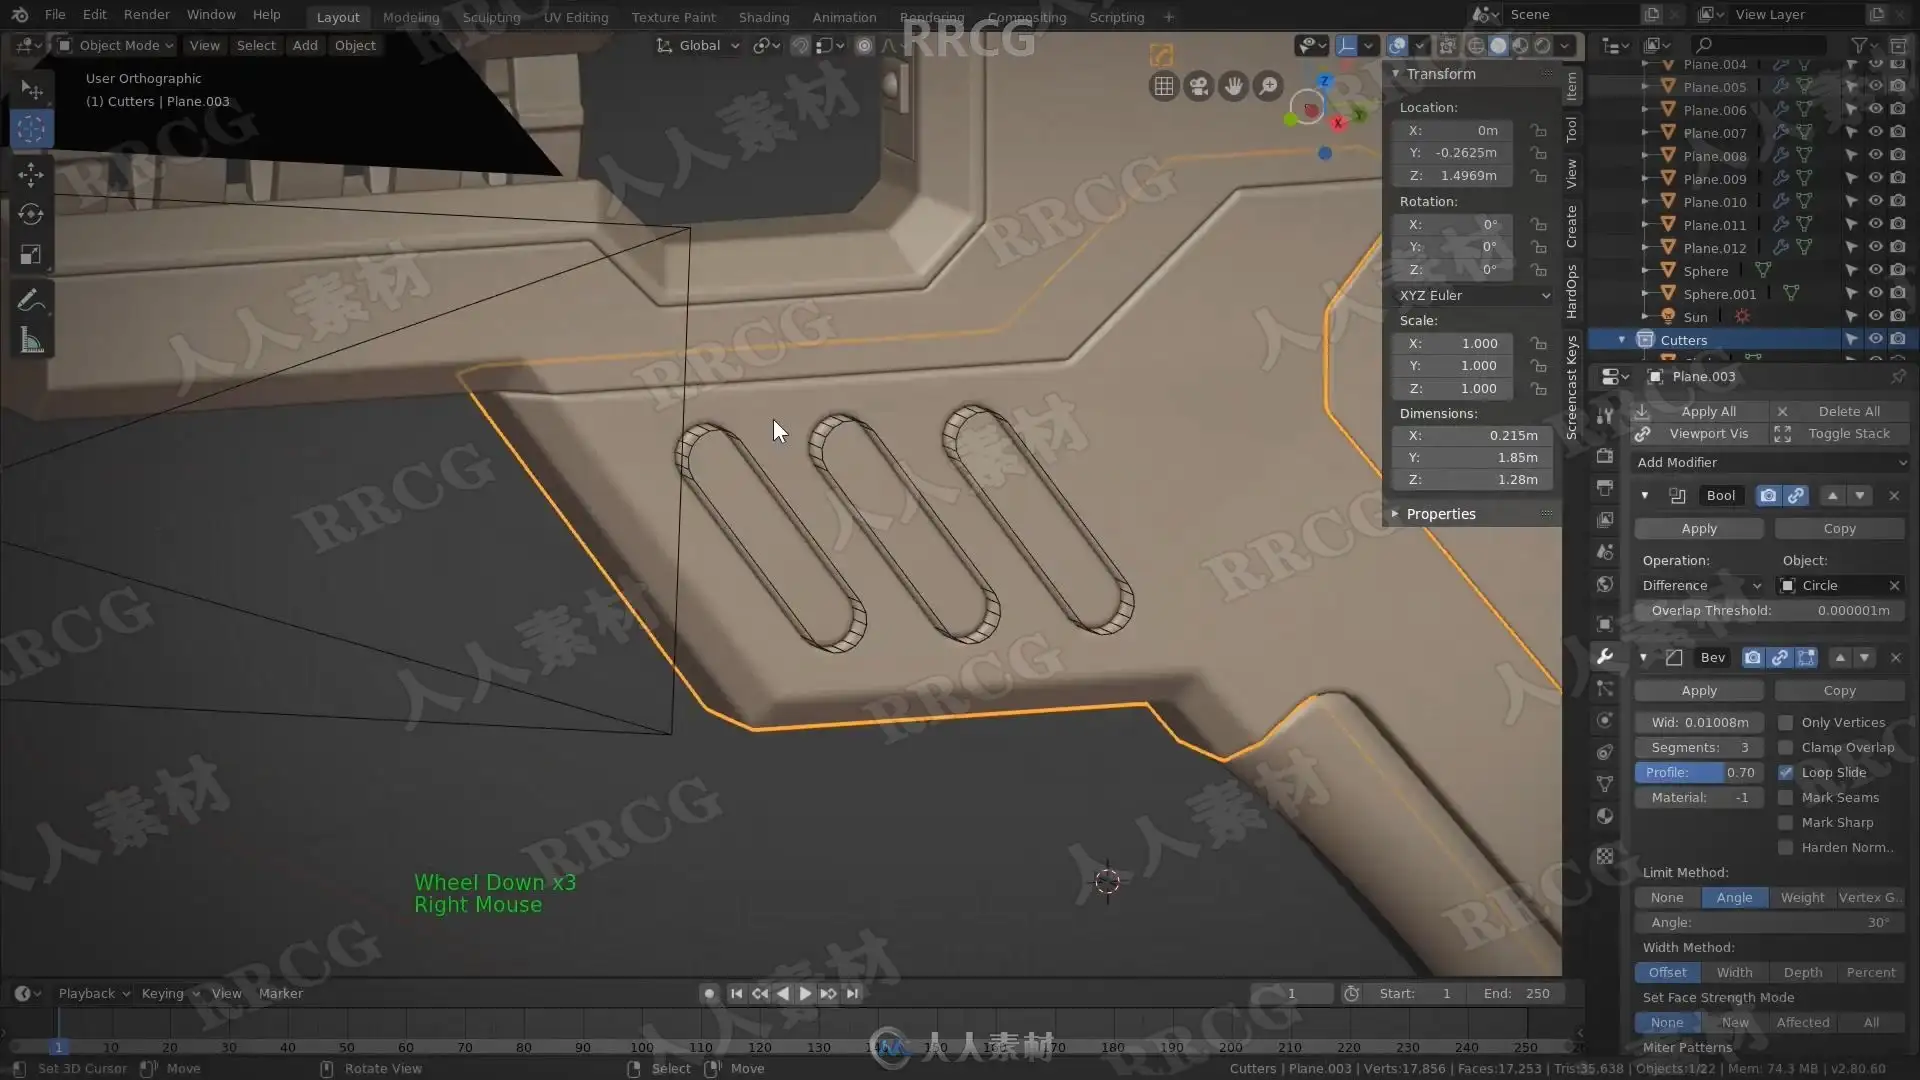Toggle camera view with the camera icon
The image size is (1920, 1080).
1198,87
